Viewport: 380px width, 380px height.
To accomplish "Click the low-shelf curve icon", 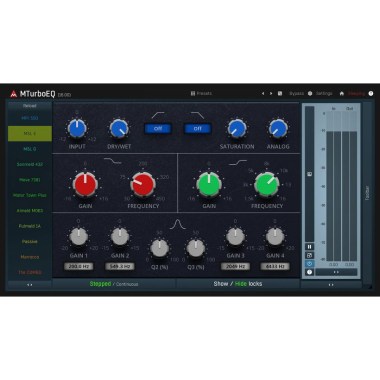I will [x=113, y=161].
